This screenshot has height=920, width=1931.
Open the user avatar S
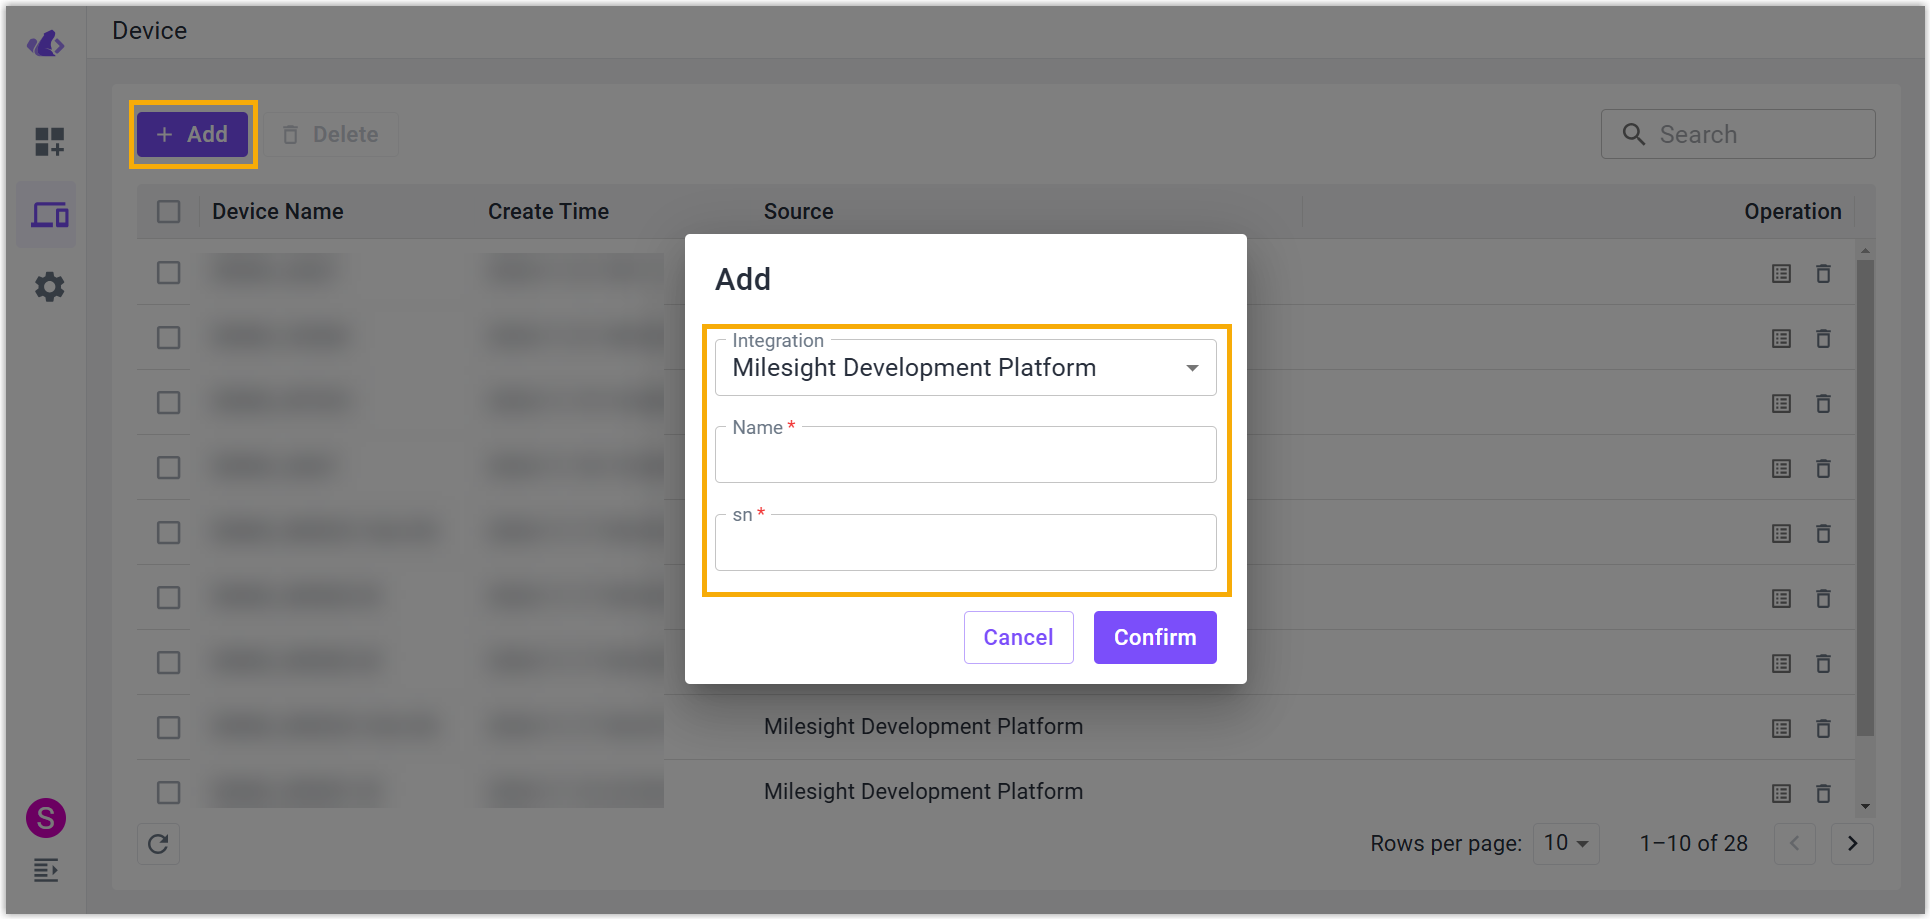(46, 818)
